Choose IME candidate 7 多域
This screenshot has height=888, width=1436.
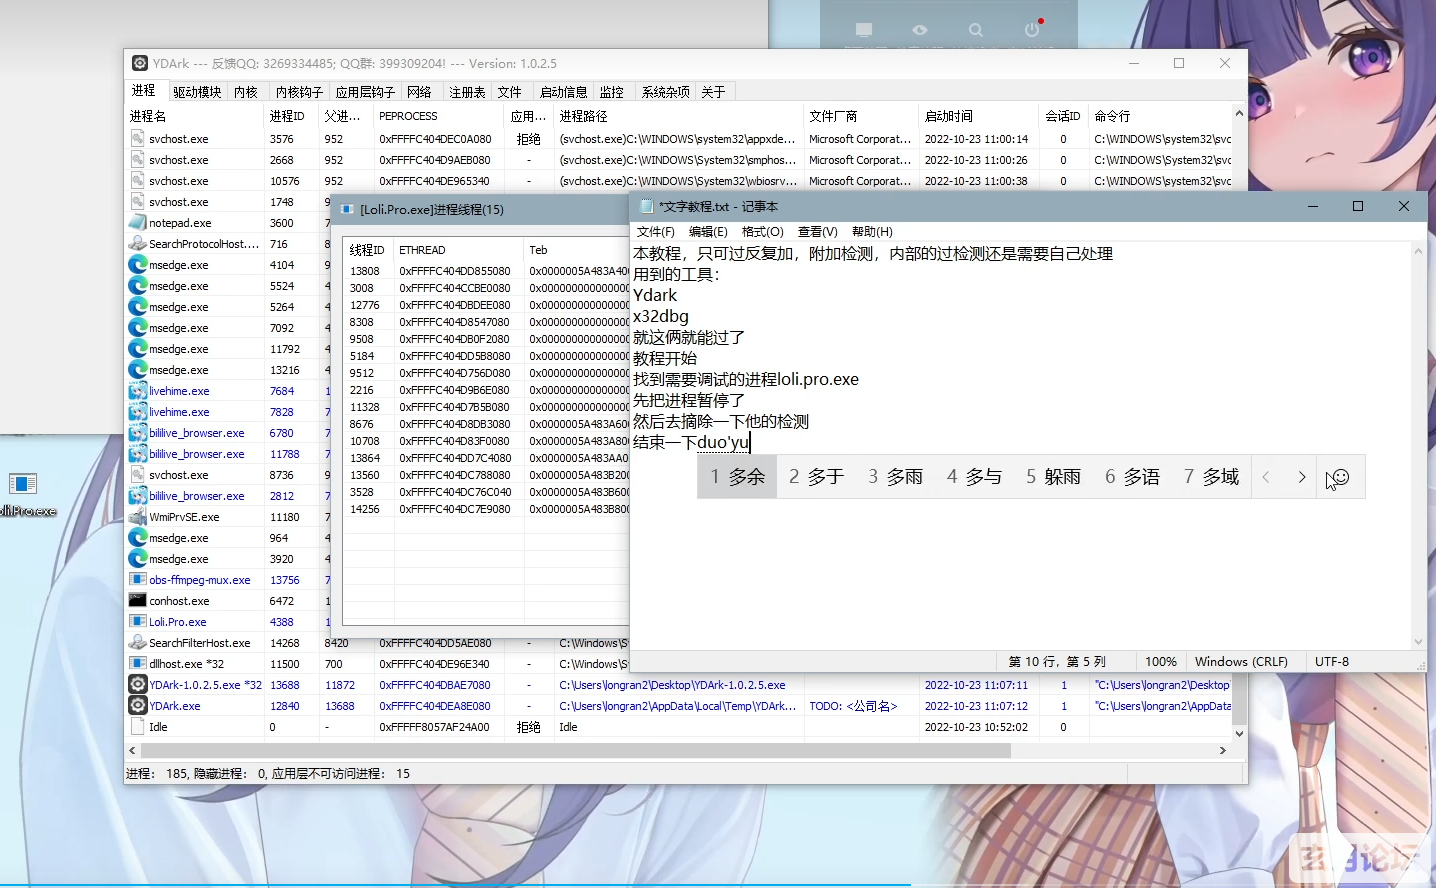tap(1211, 477)
